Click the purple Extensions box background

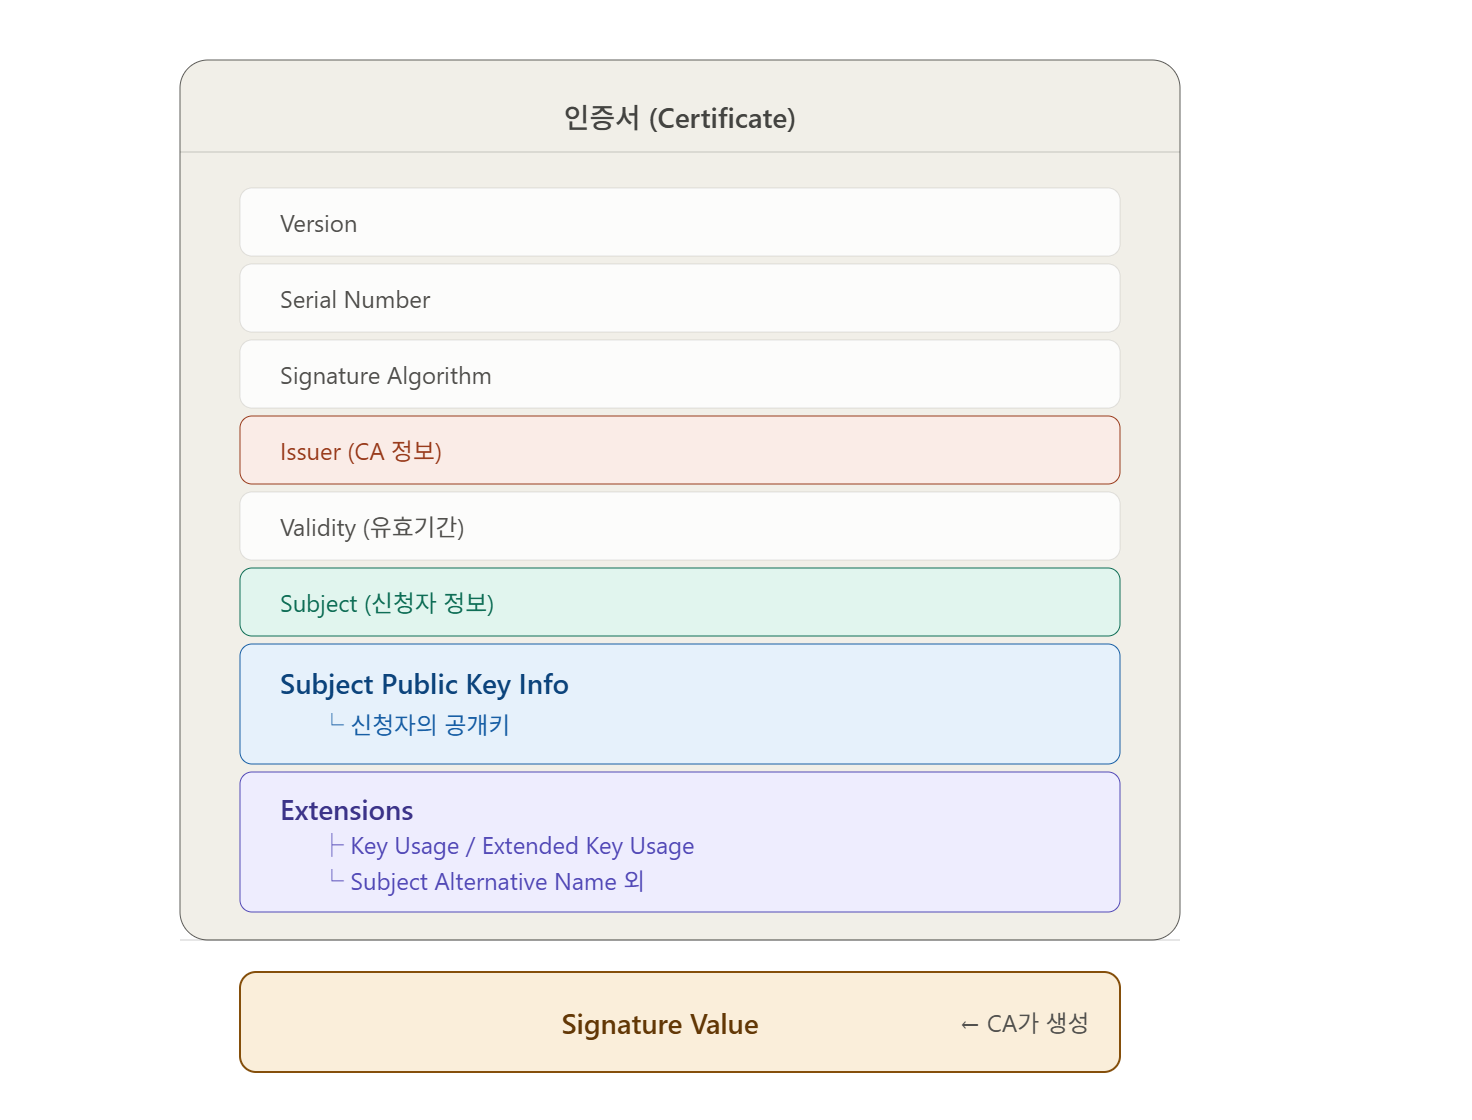(x=900, y=842)
